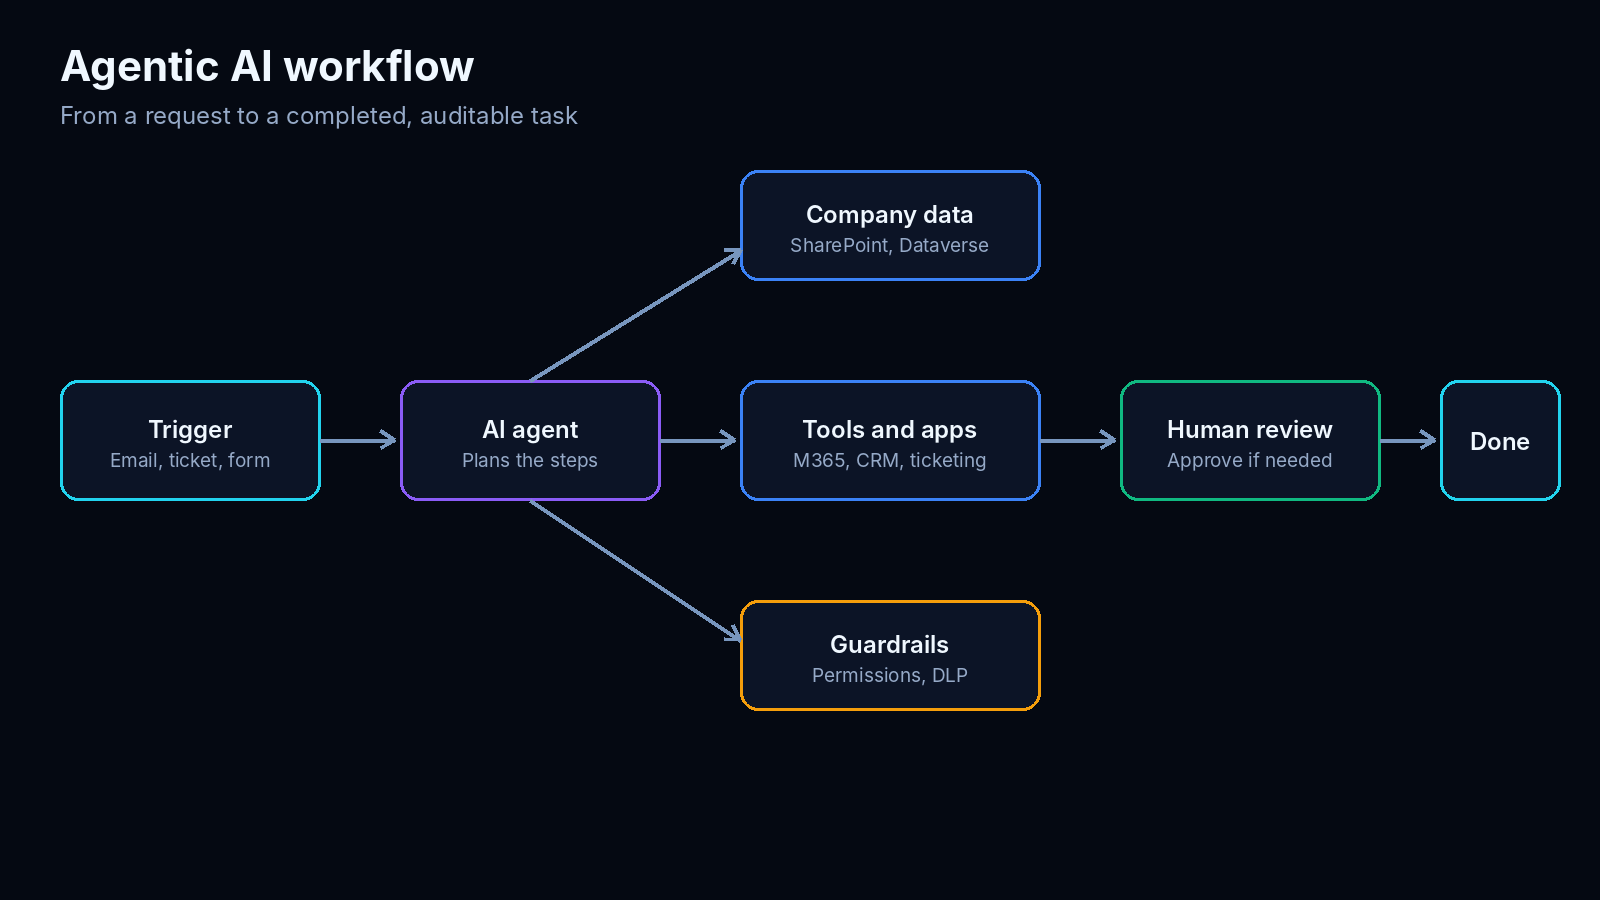Click the 'SharePoint, Dataverse' text
This screenshot has width=1600, height=900.
click(889, 245)
